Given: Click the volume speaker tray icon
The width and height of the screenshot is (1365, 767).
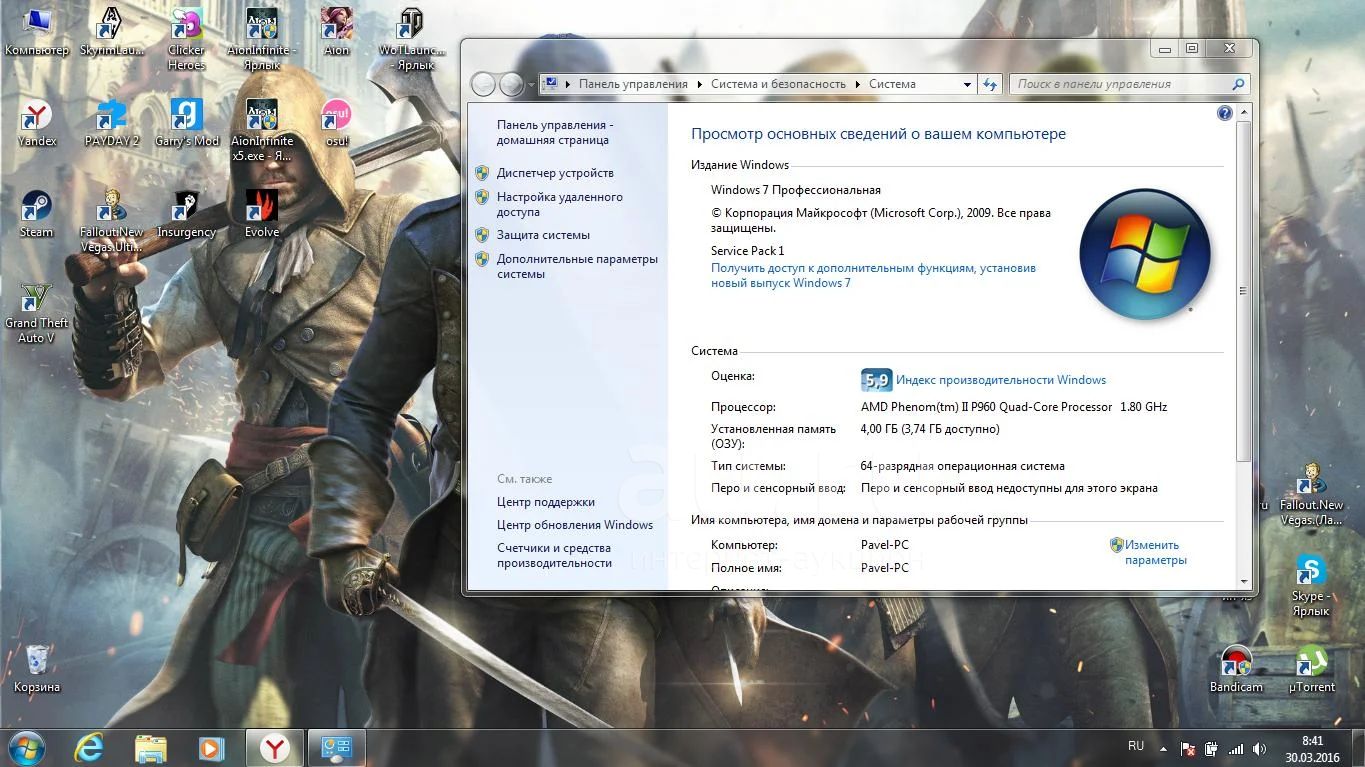Looking at the screenshot, I should (x=1259, y=749).
